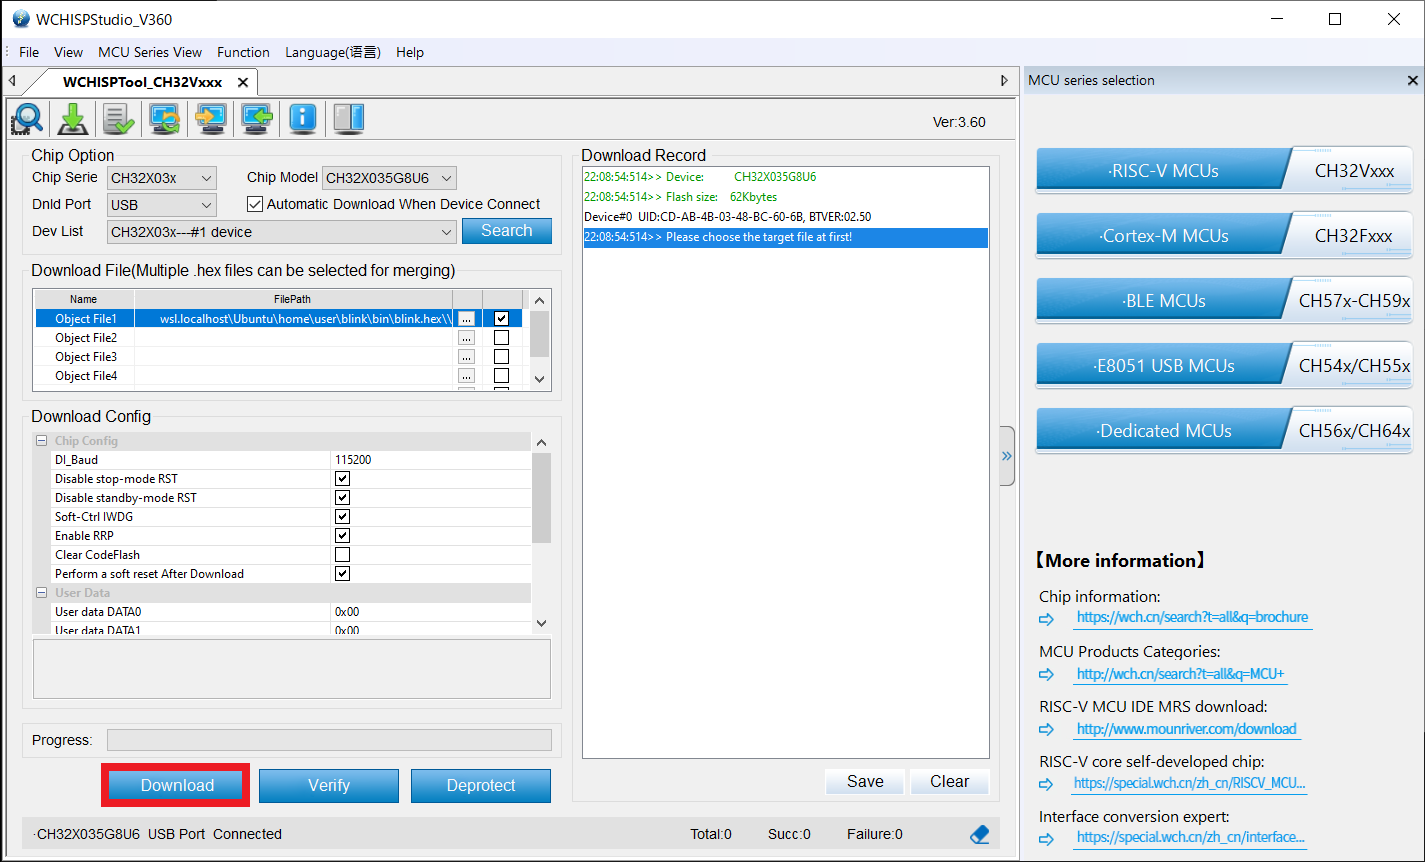Click the Search button
The image size is (1425, 862).
pyautogui.click(x=507, y=231)
